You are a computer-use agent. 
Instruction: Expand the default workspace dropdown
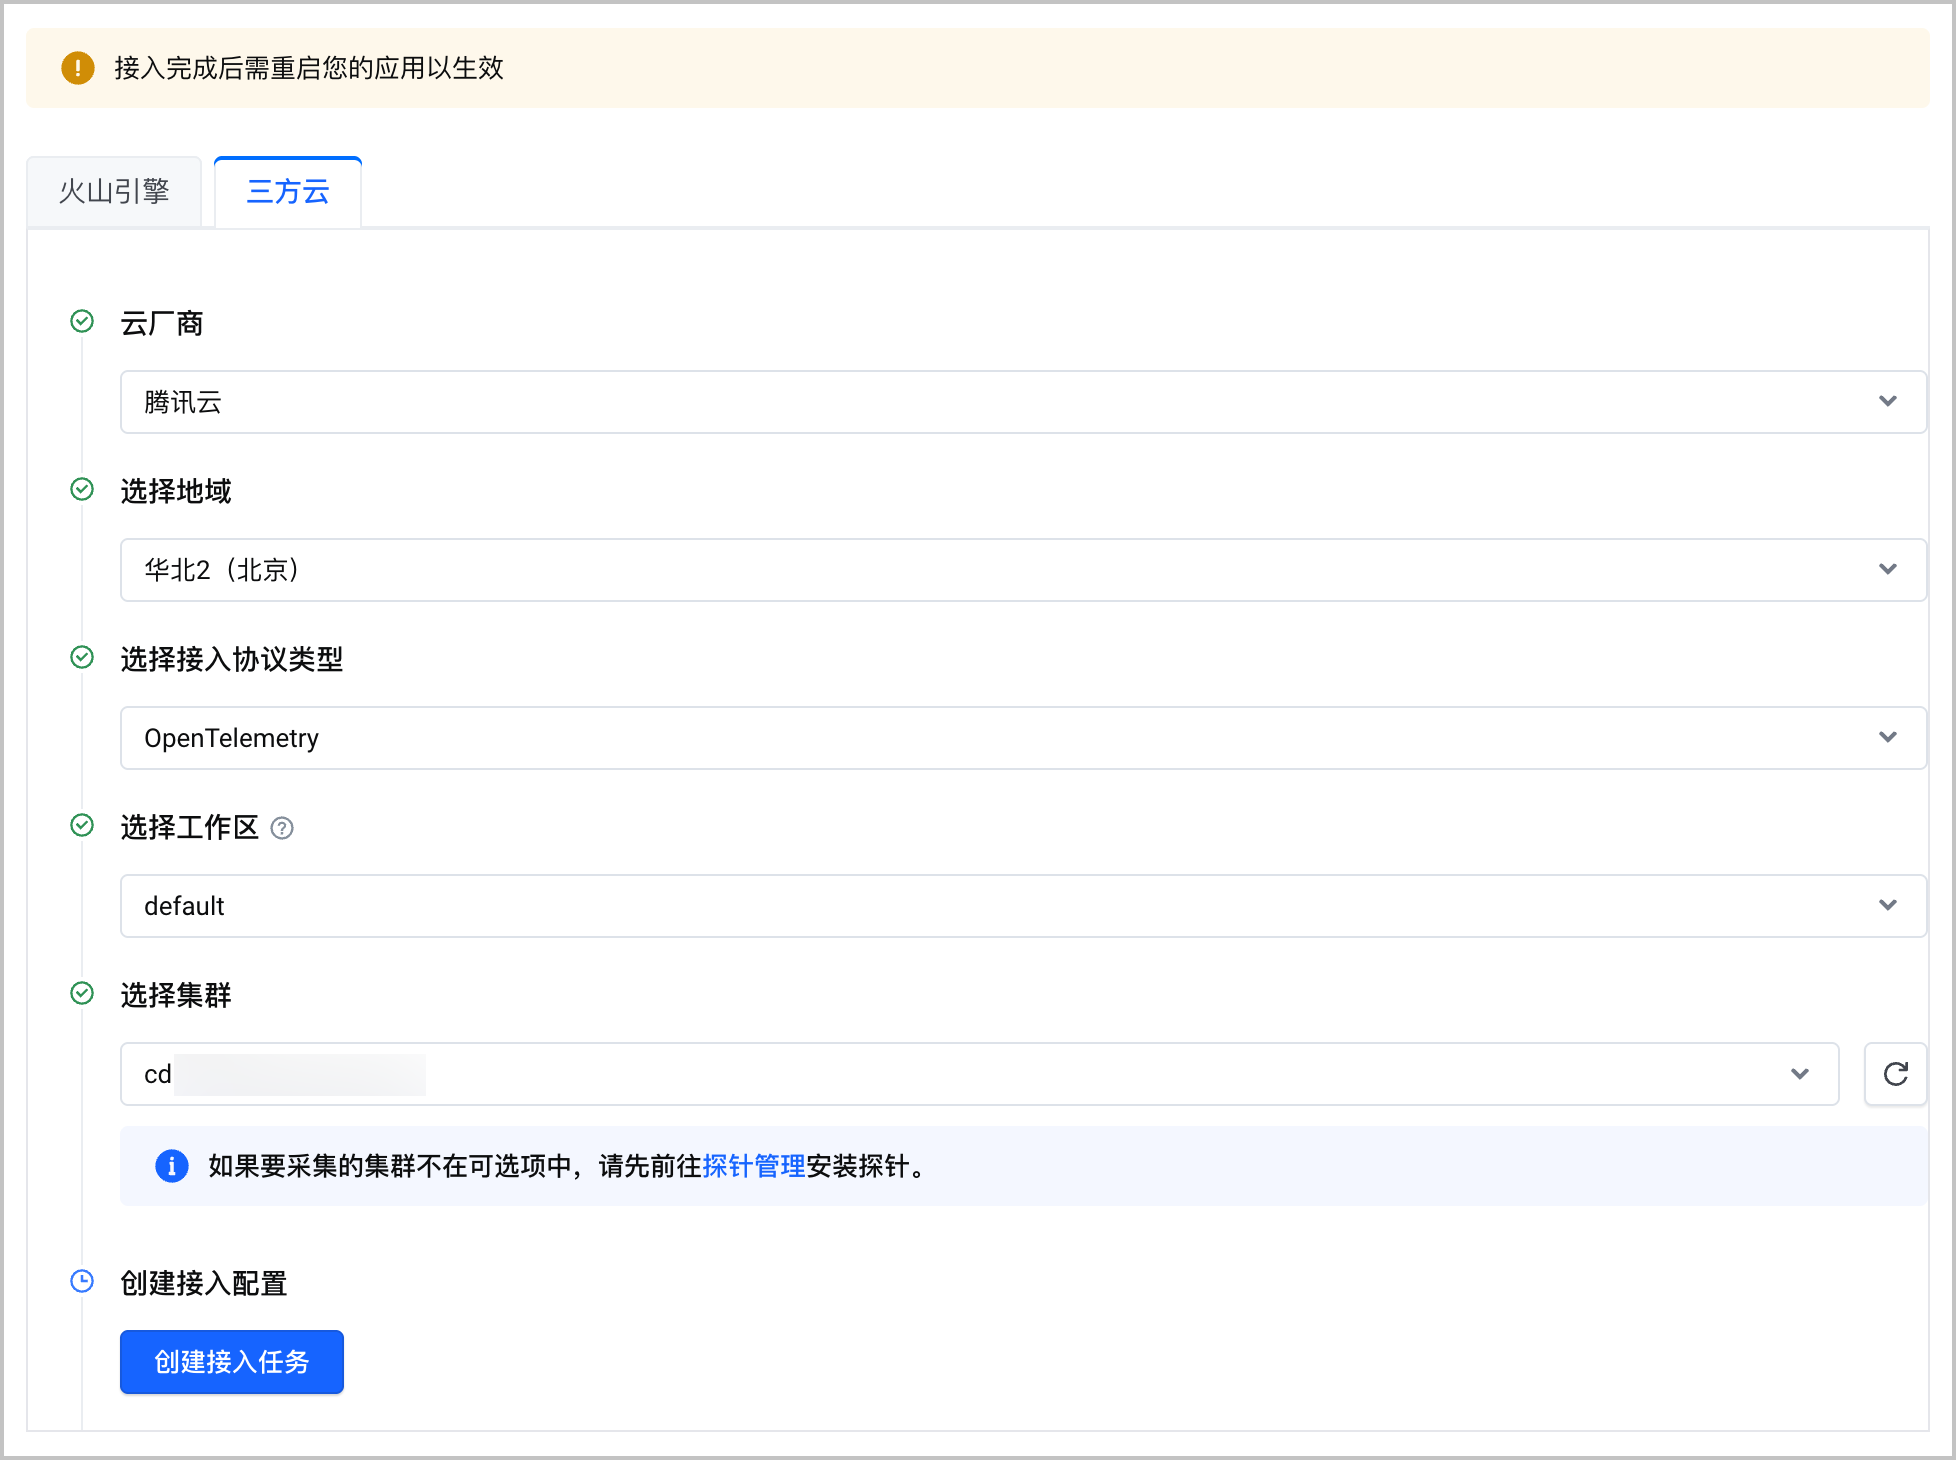coord(1023,906)
